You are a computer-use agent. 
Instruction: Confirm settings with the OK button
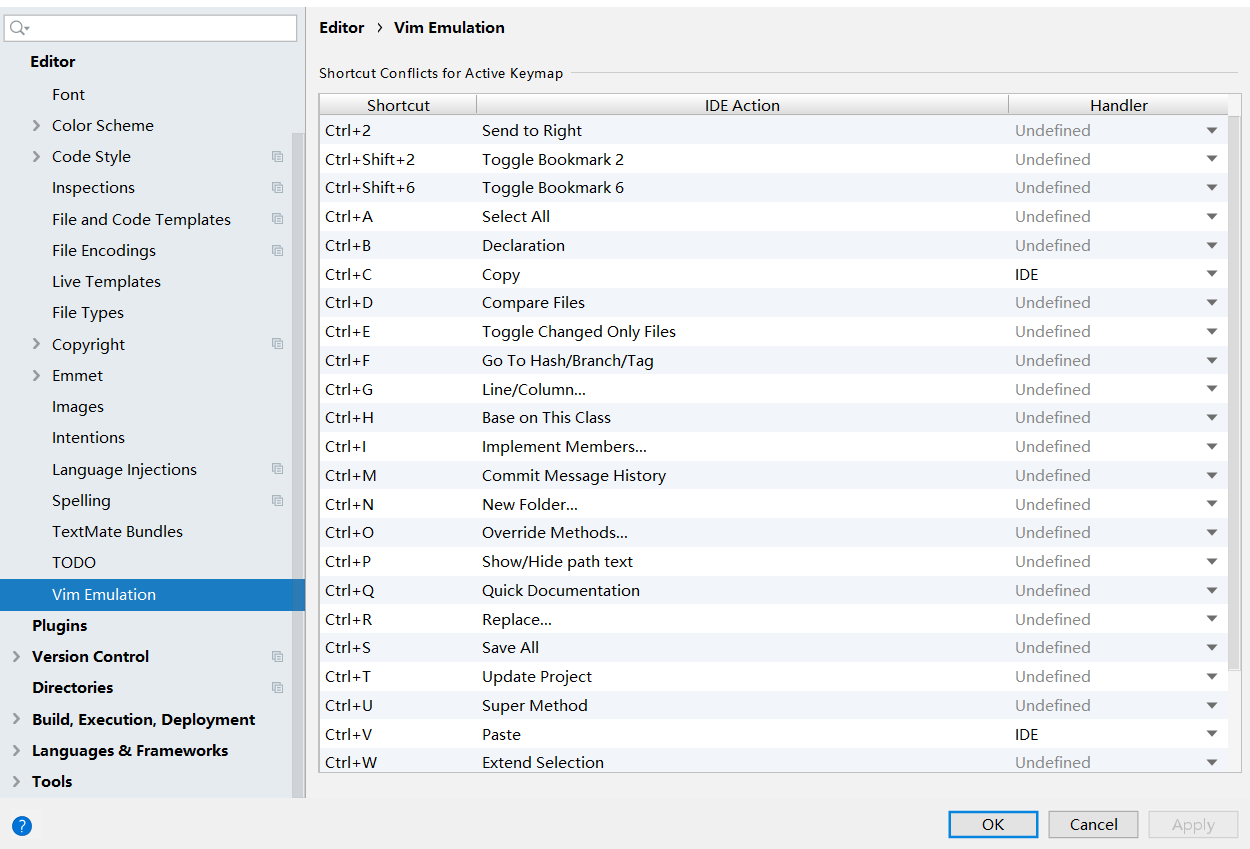click(x=993, y=824)
